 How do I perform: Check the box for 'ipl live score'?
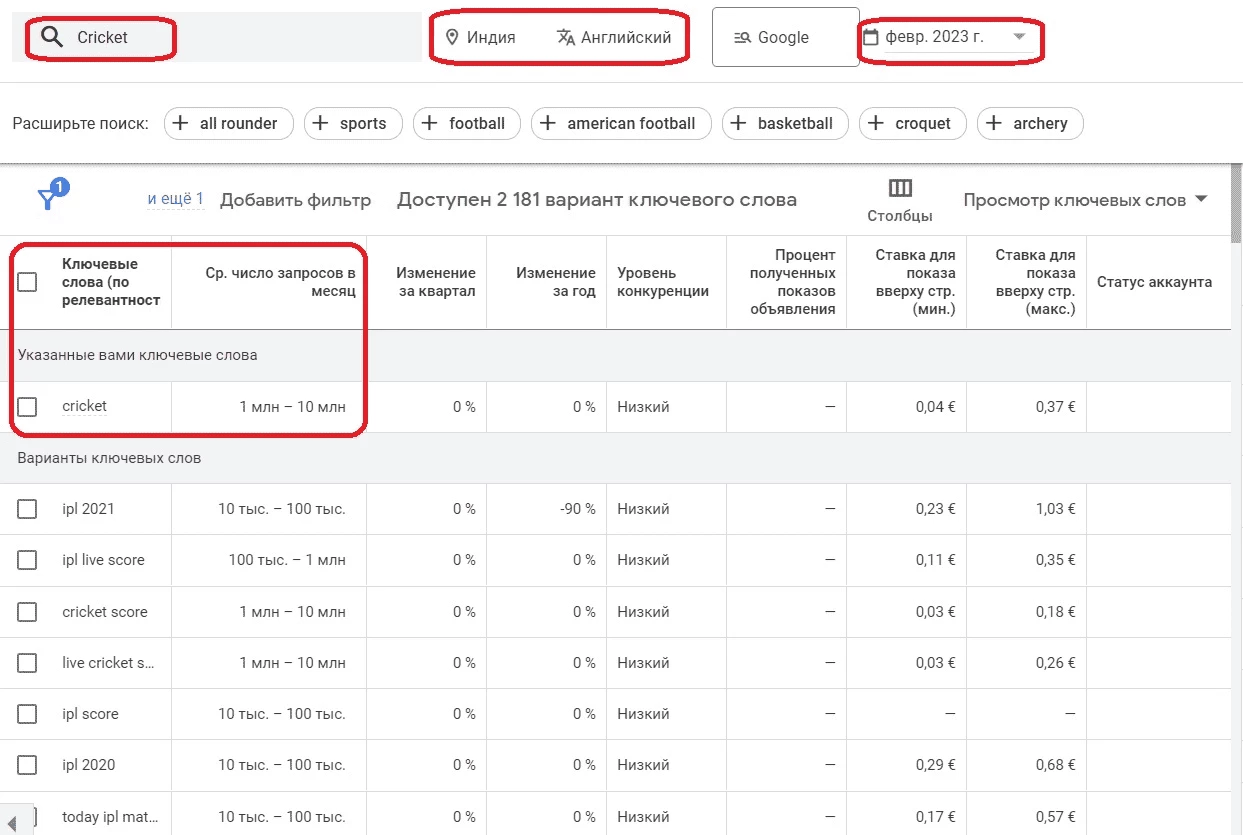coord(27,560)
